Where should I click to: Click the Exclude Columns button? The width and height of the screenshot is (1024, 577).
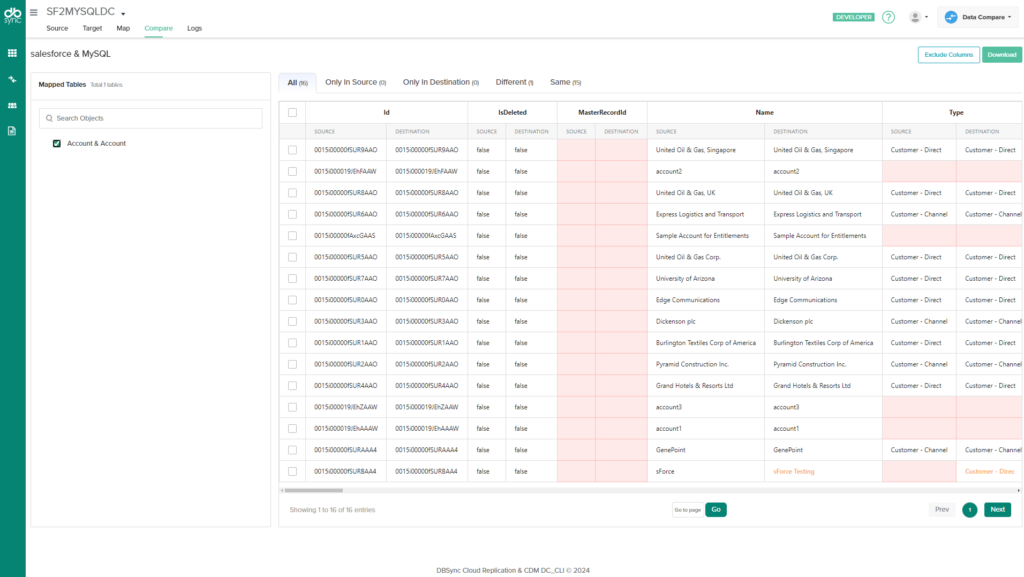click(948, 55)
